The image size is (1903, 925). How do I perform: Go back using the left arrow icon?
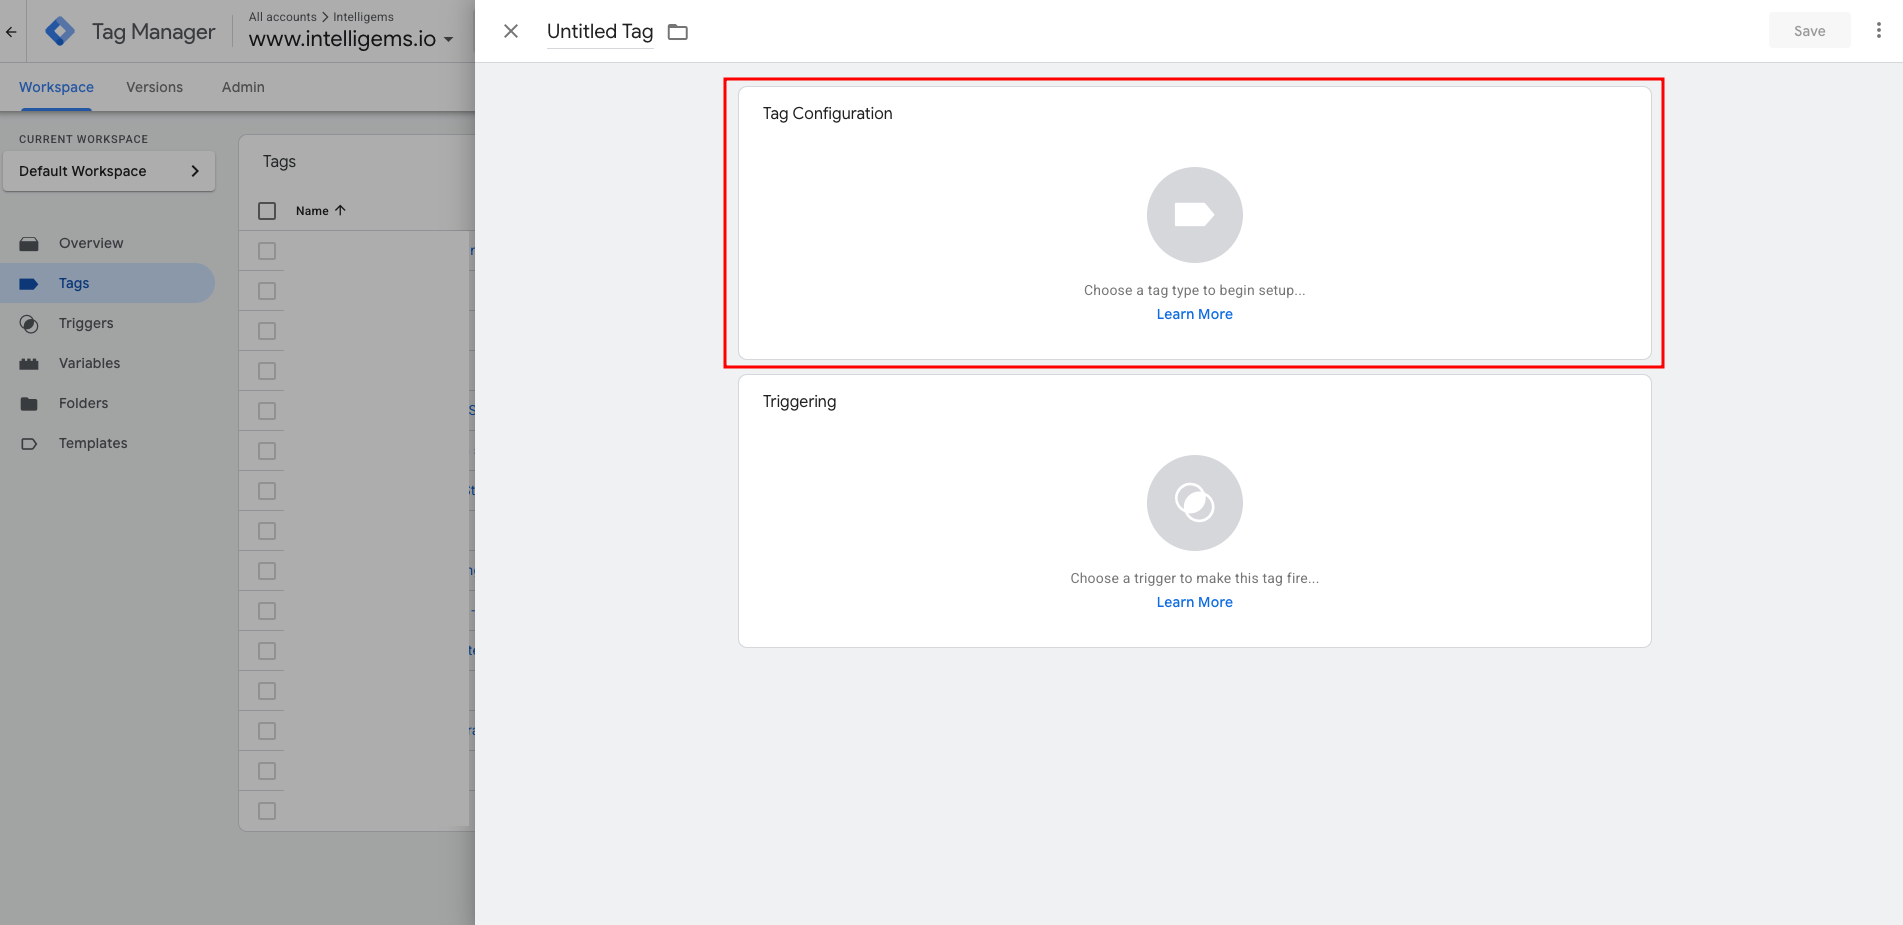click(x=11, y=32)
